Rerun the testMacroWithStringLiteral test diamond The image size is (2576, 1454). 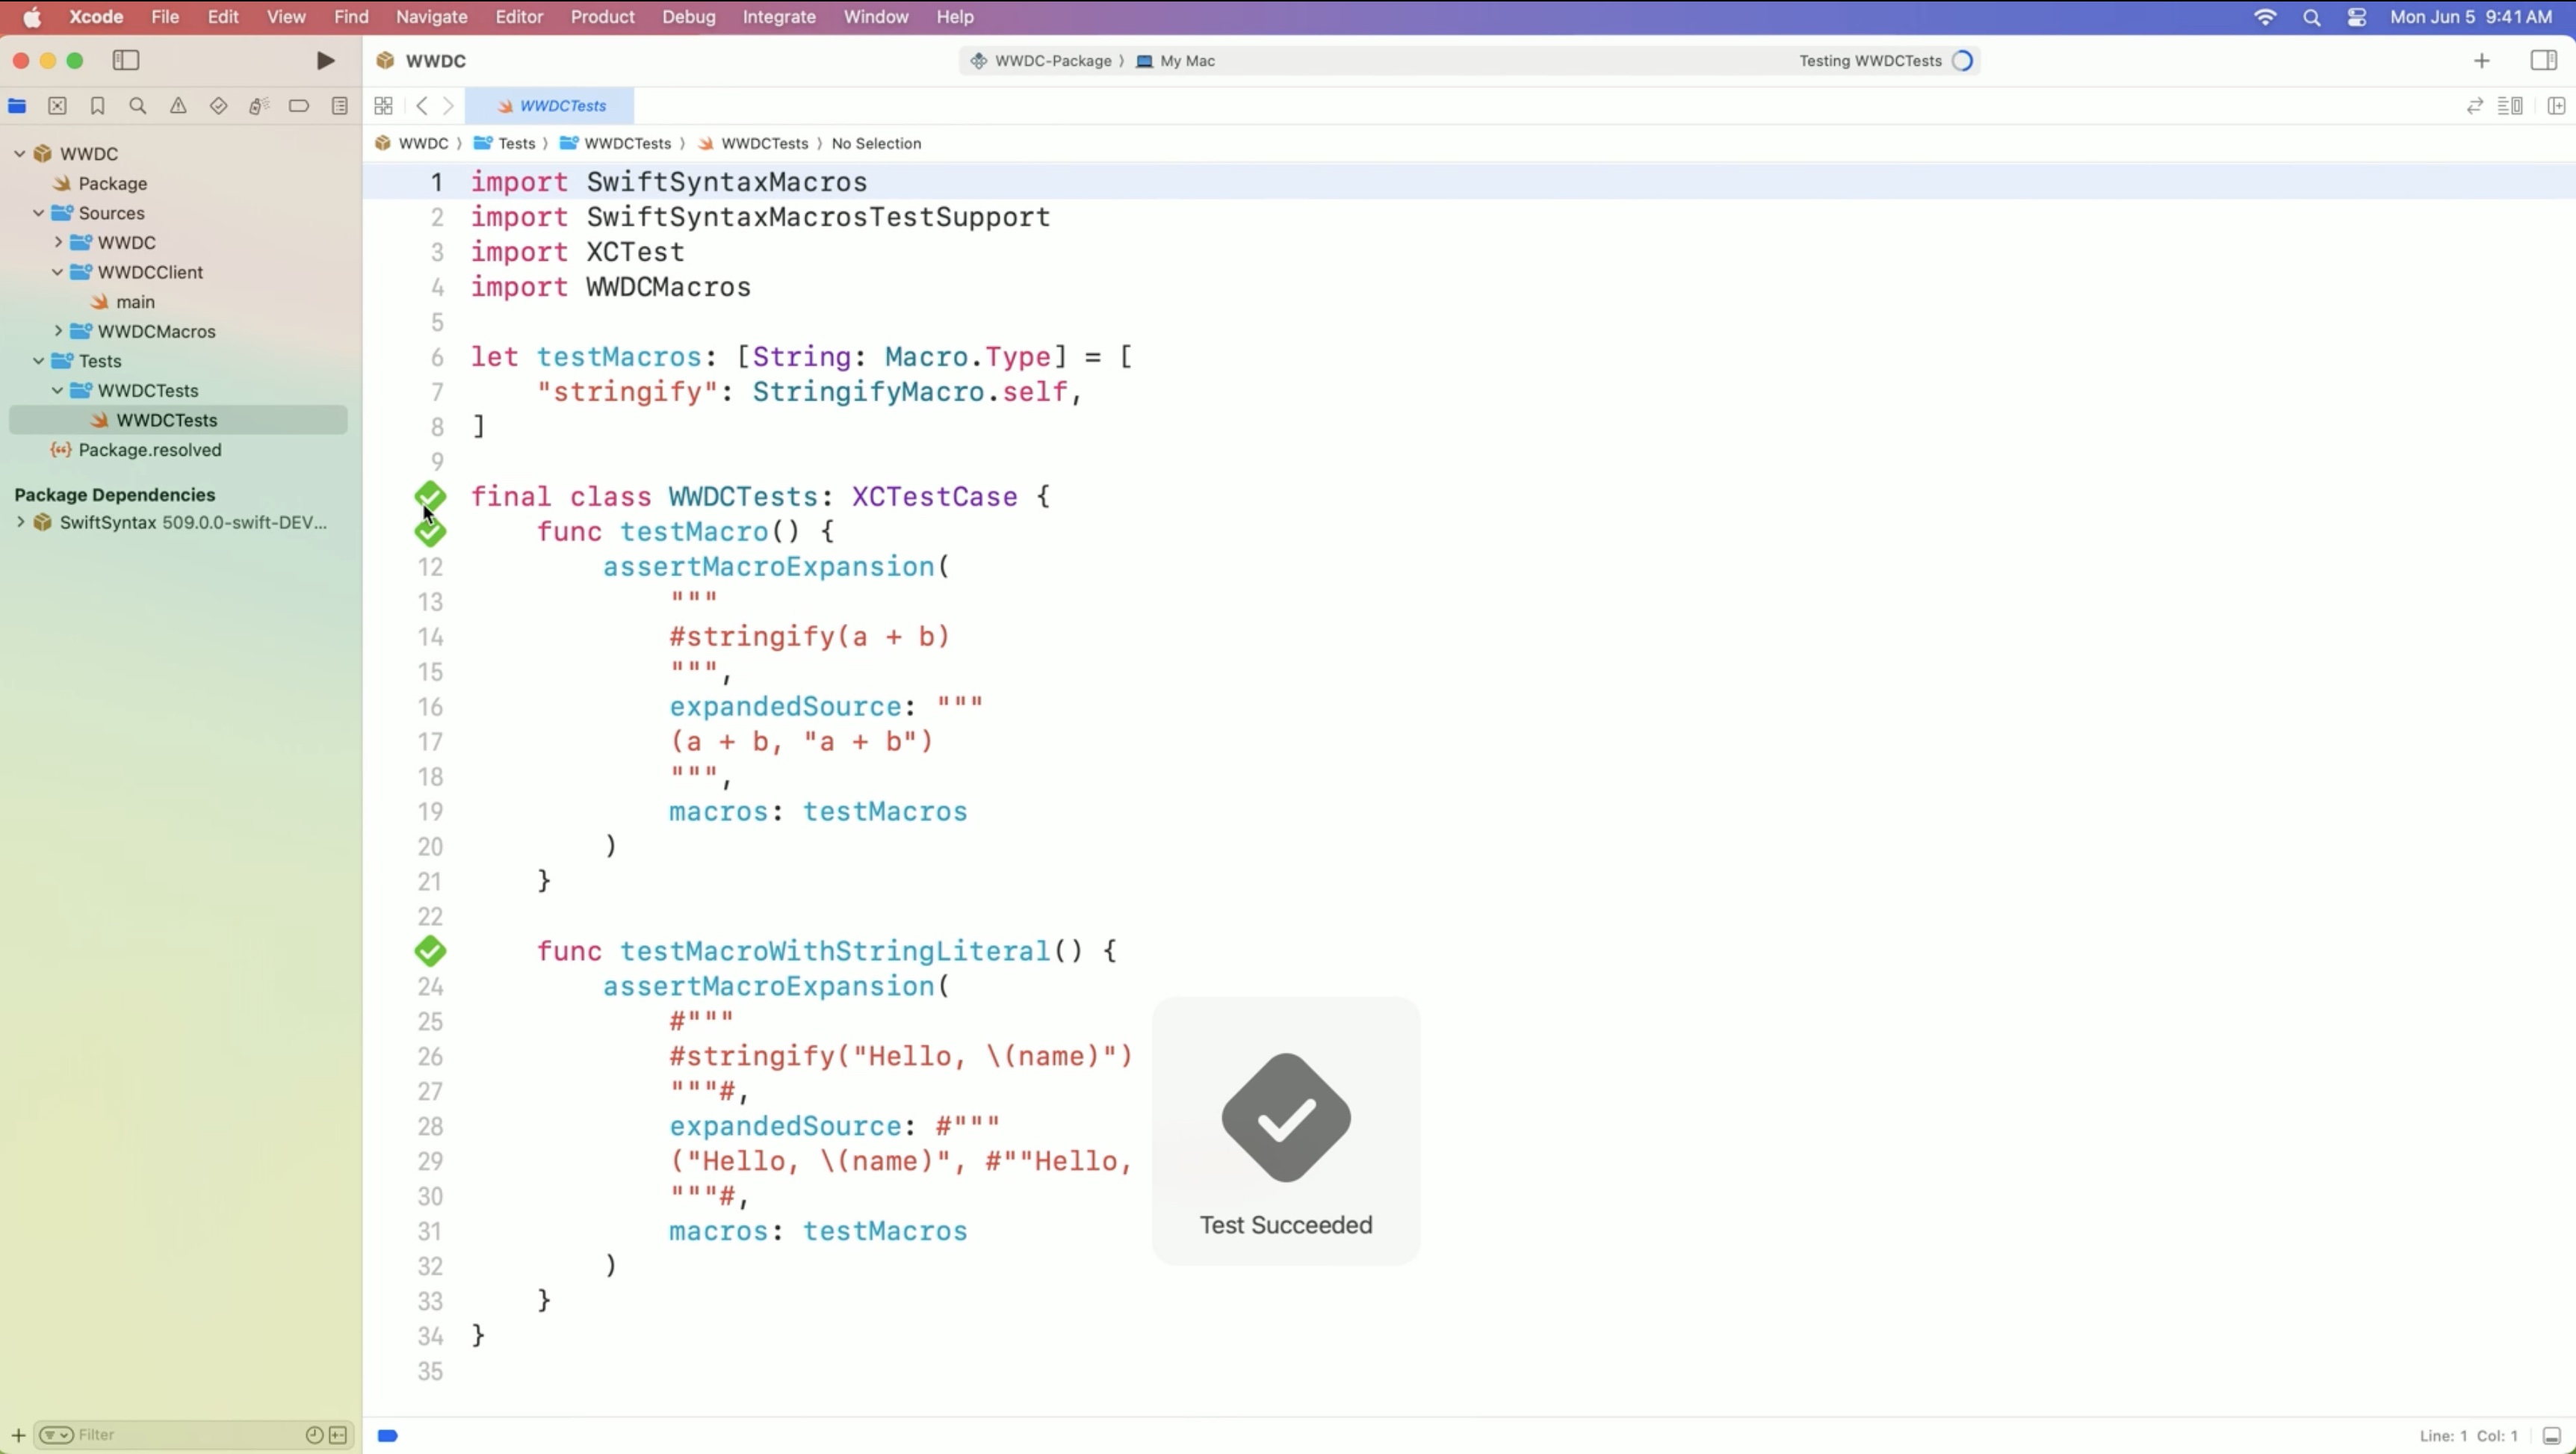[430, 951]
